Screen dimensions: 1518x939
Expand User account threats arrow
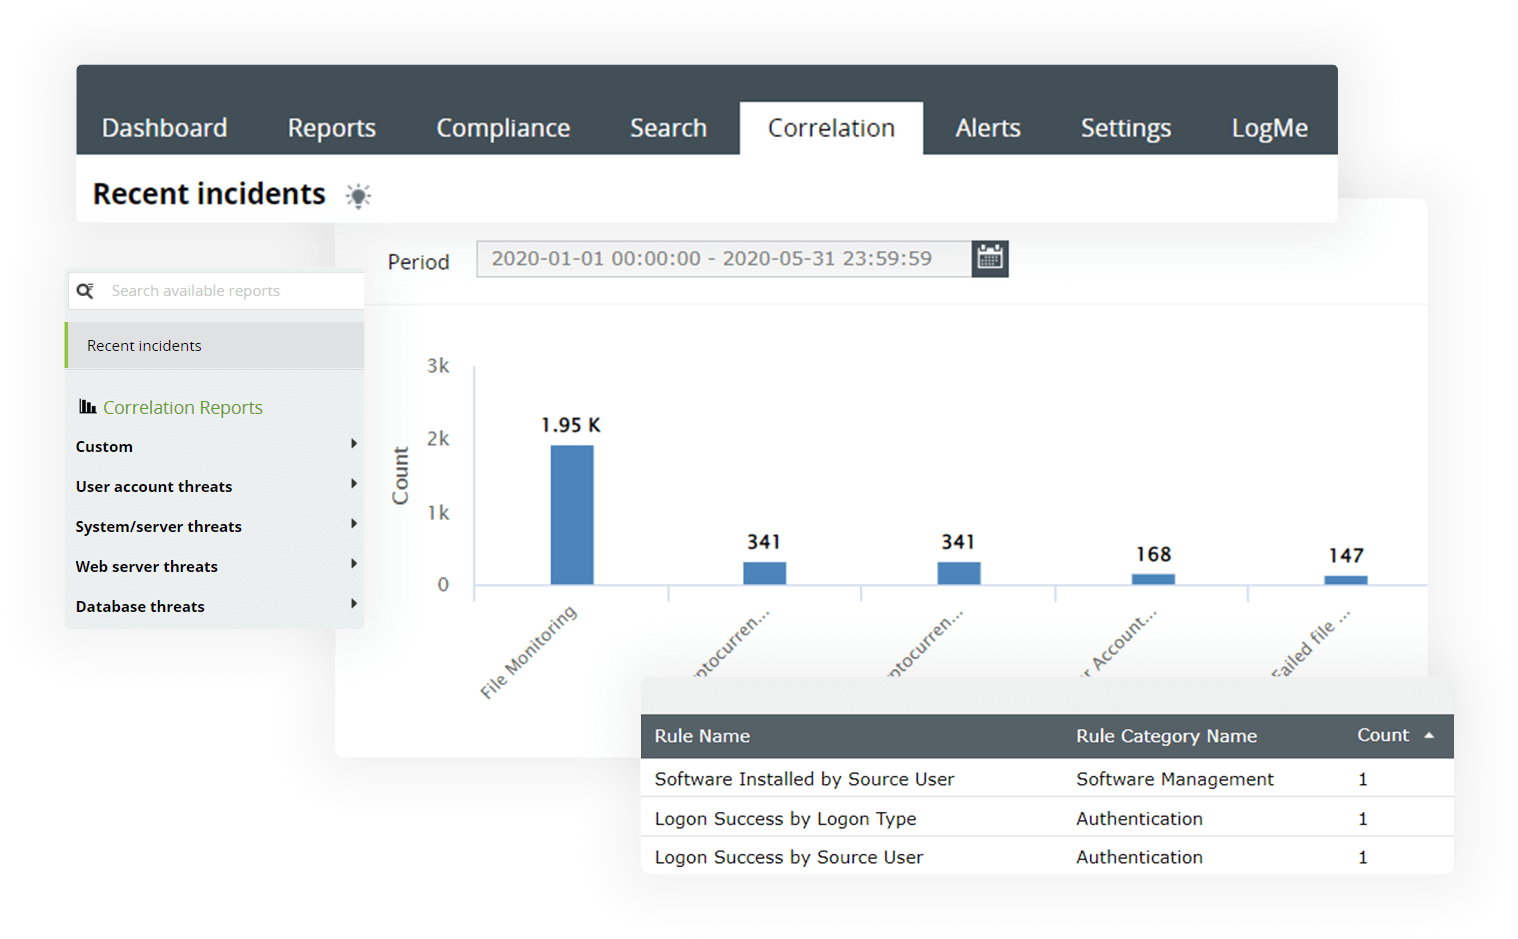click(354, 484)
